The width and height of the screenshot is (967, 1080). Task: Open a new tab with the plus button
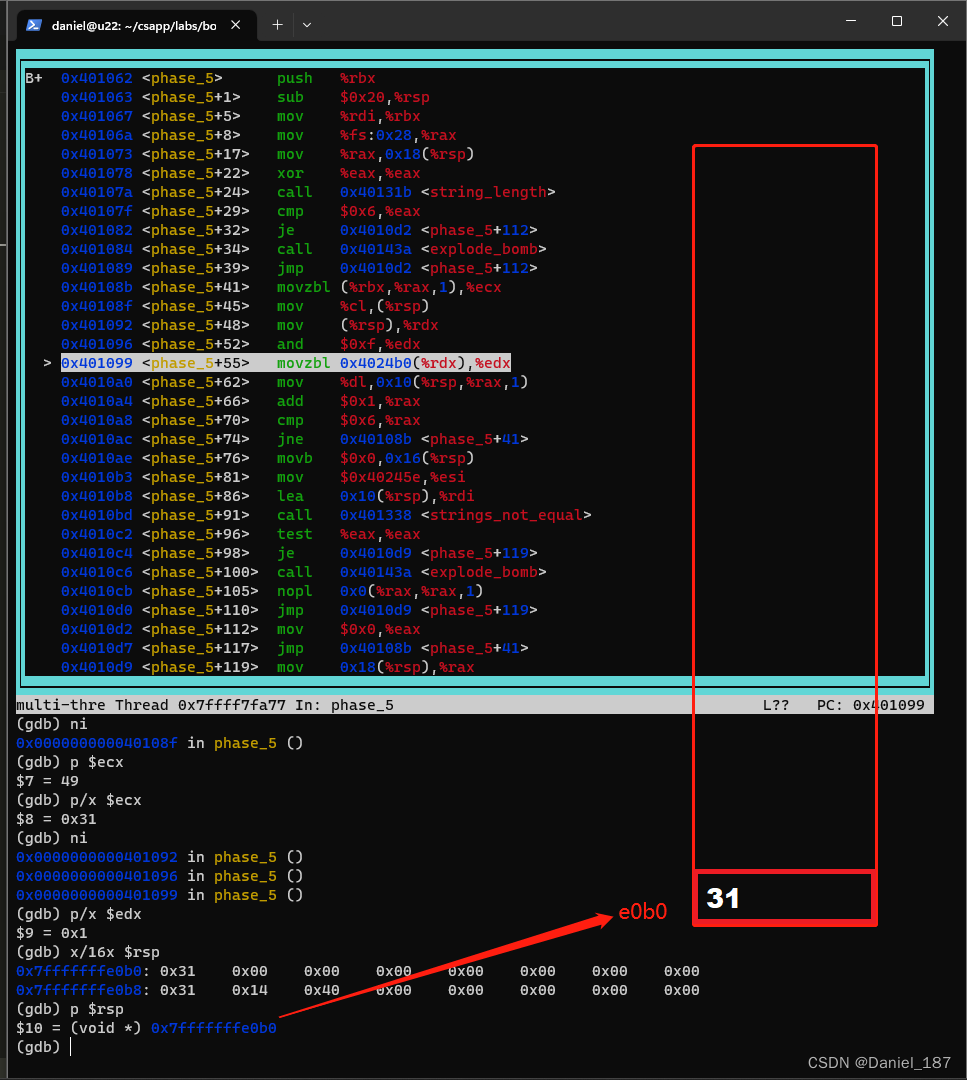tap(277, 24)
